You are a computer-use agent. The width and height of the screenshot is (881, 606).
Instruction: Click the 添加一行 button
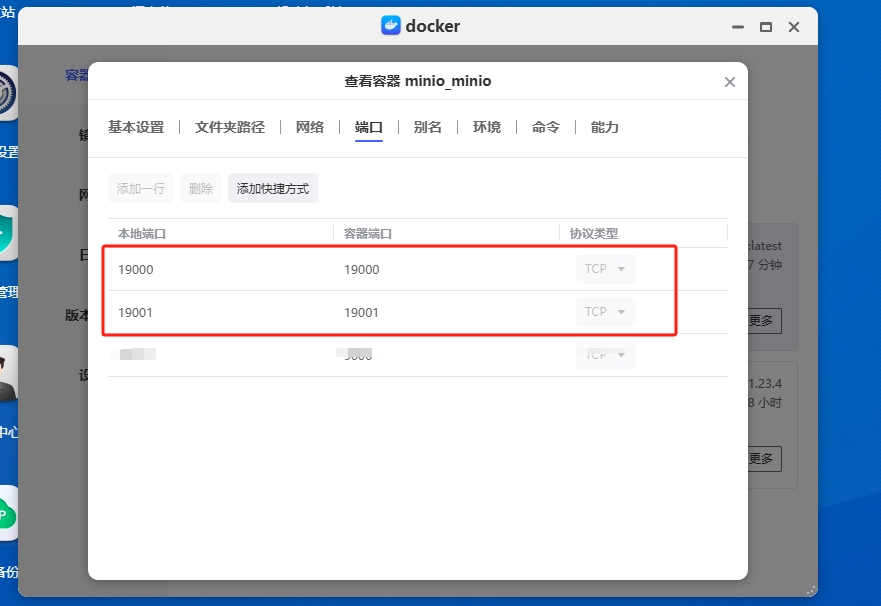tap(140, 188)
